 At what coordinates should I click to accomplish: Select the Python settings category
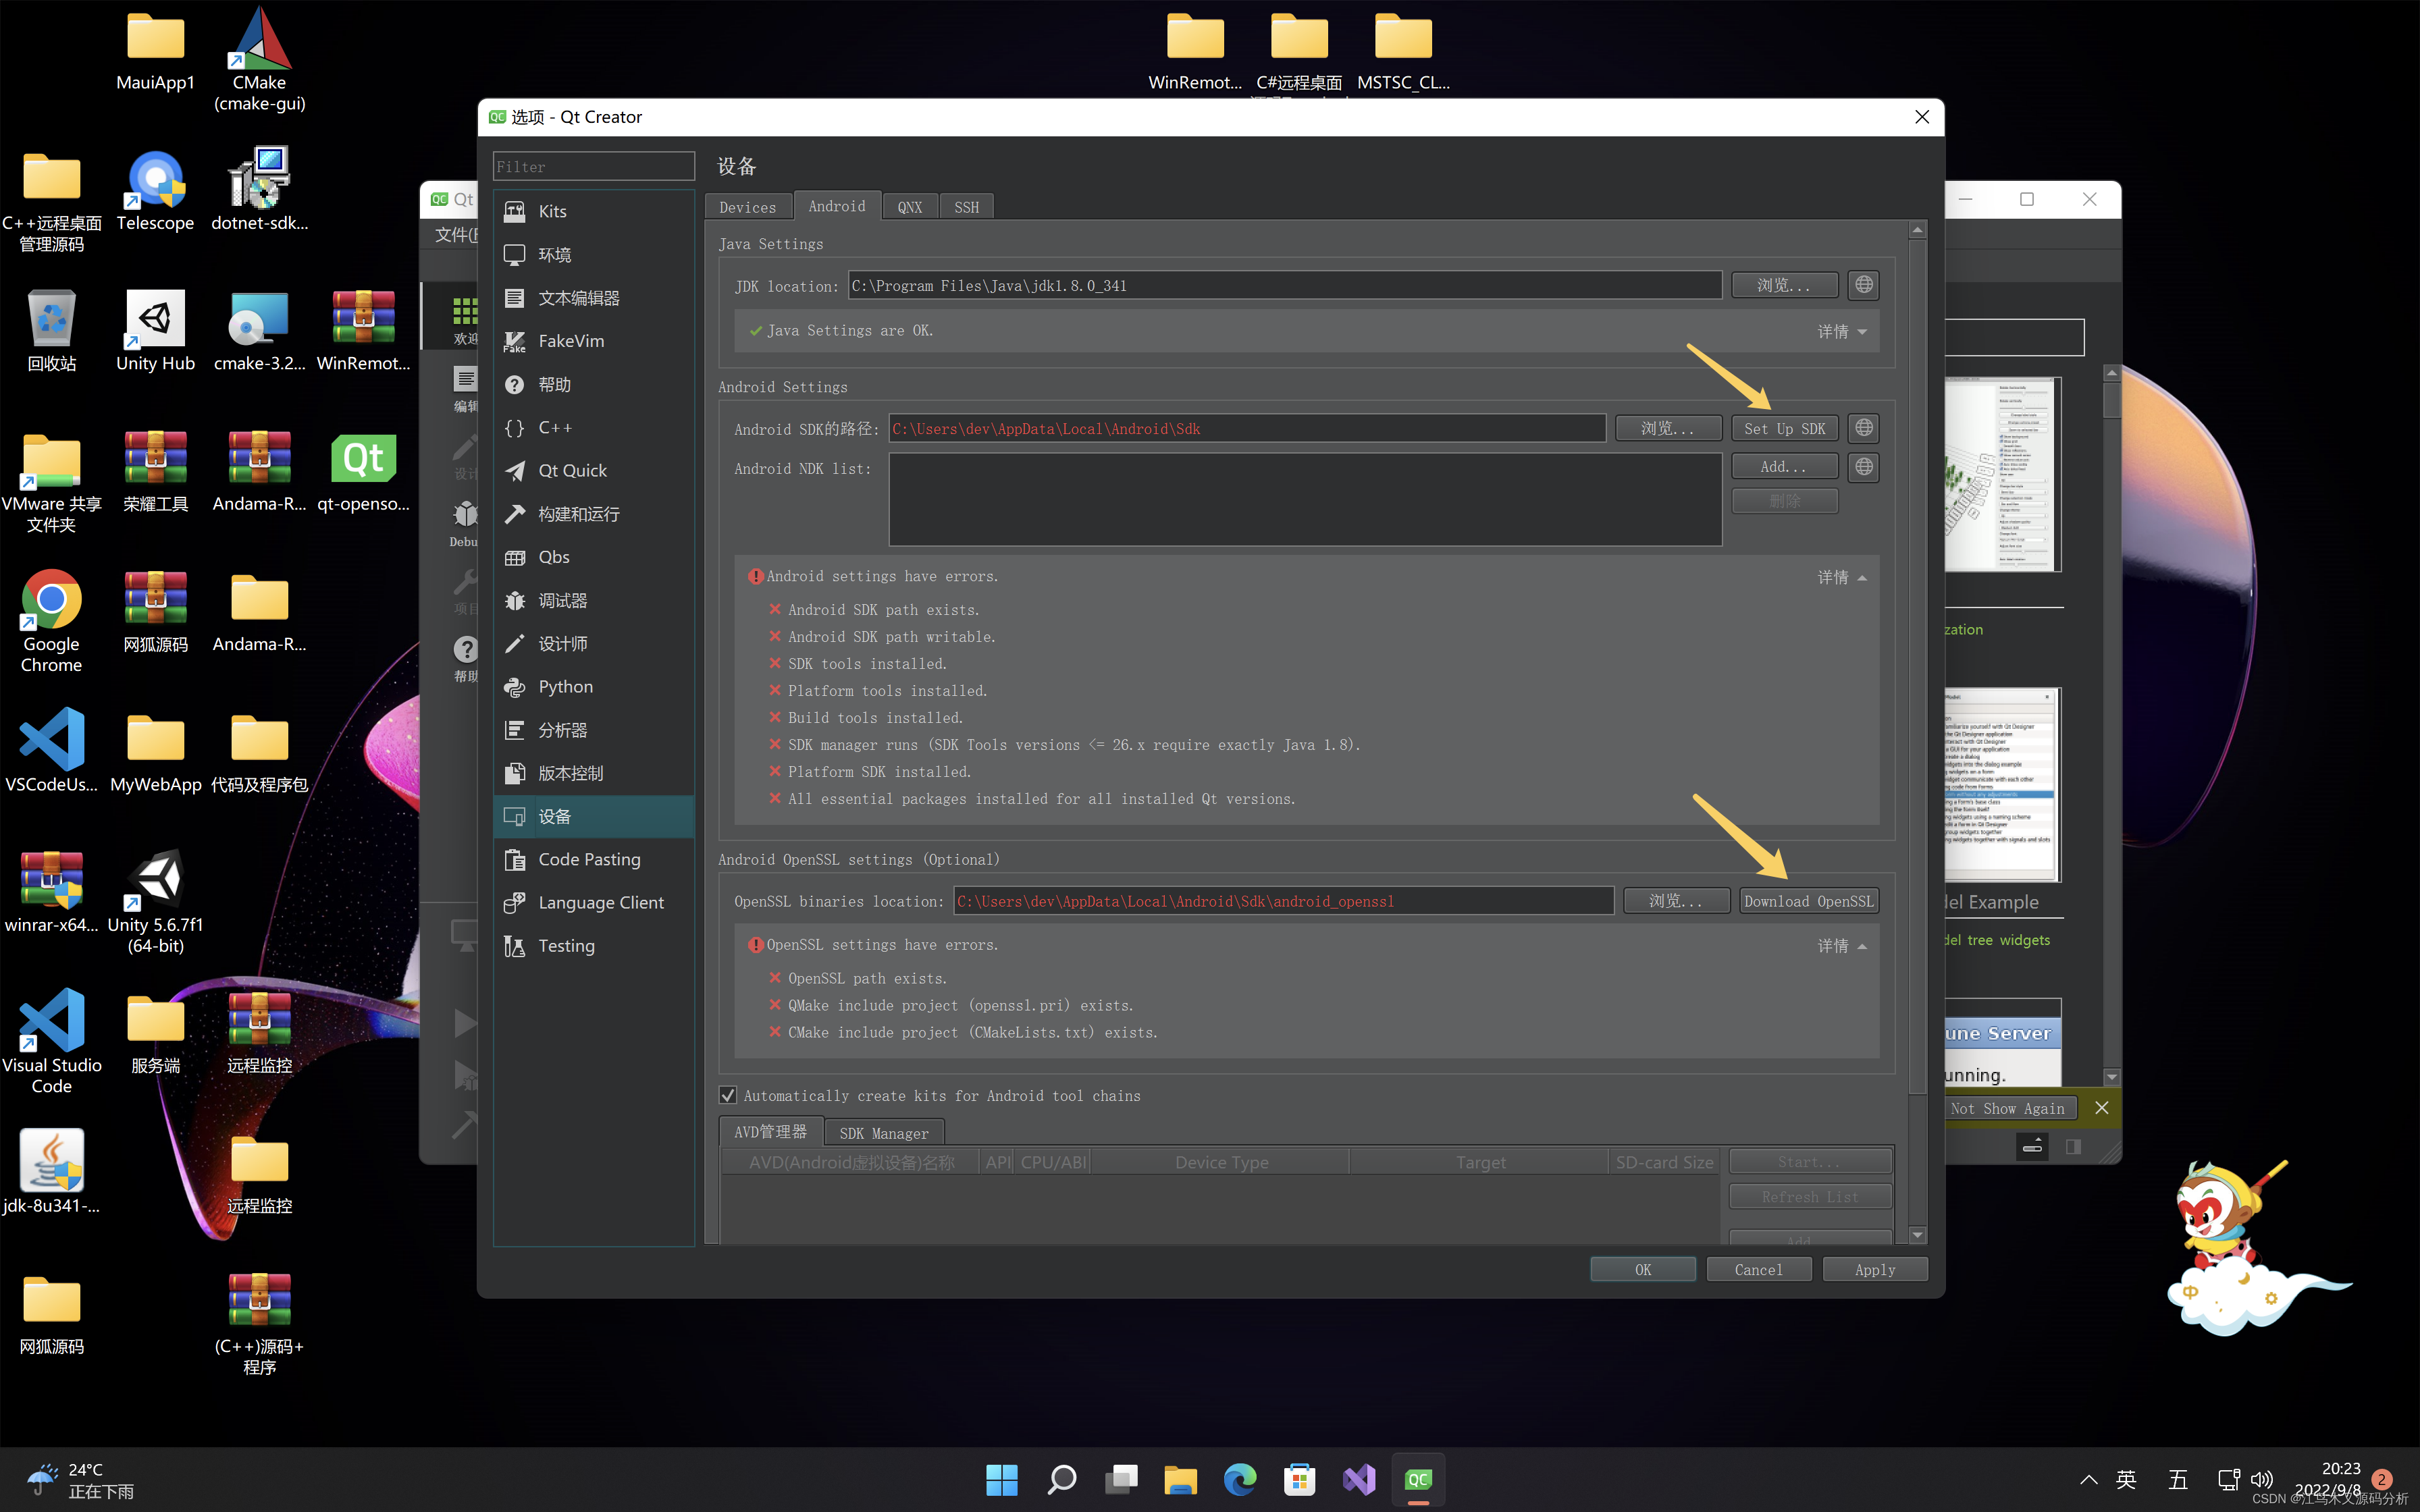click(565, 687)
